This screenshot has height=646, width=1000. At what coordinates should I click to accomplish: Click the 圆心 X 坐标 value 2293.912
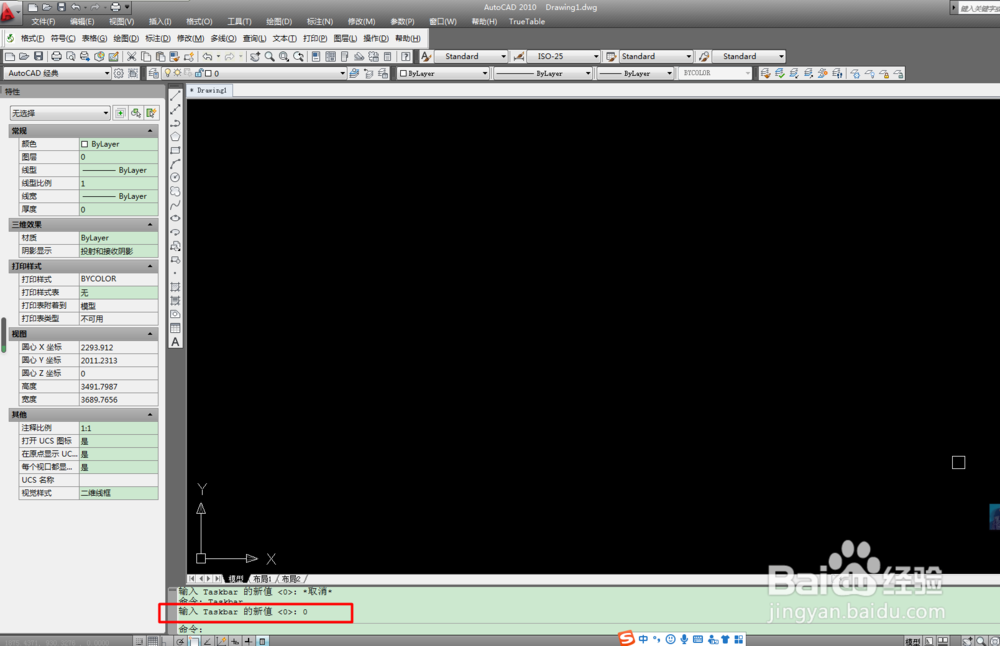[119, 348]
